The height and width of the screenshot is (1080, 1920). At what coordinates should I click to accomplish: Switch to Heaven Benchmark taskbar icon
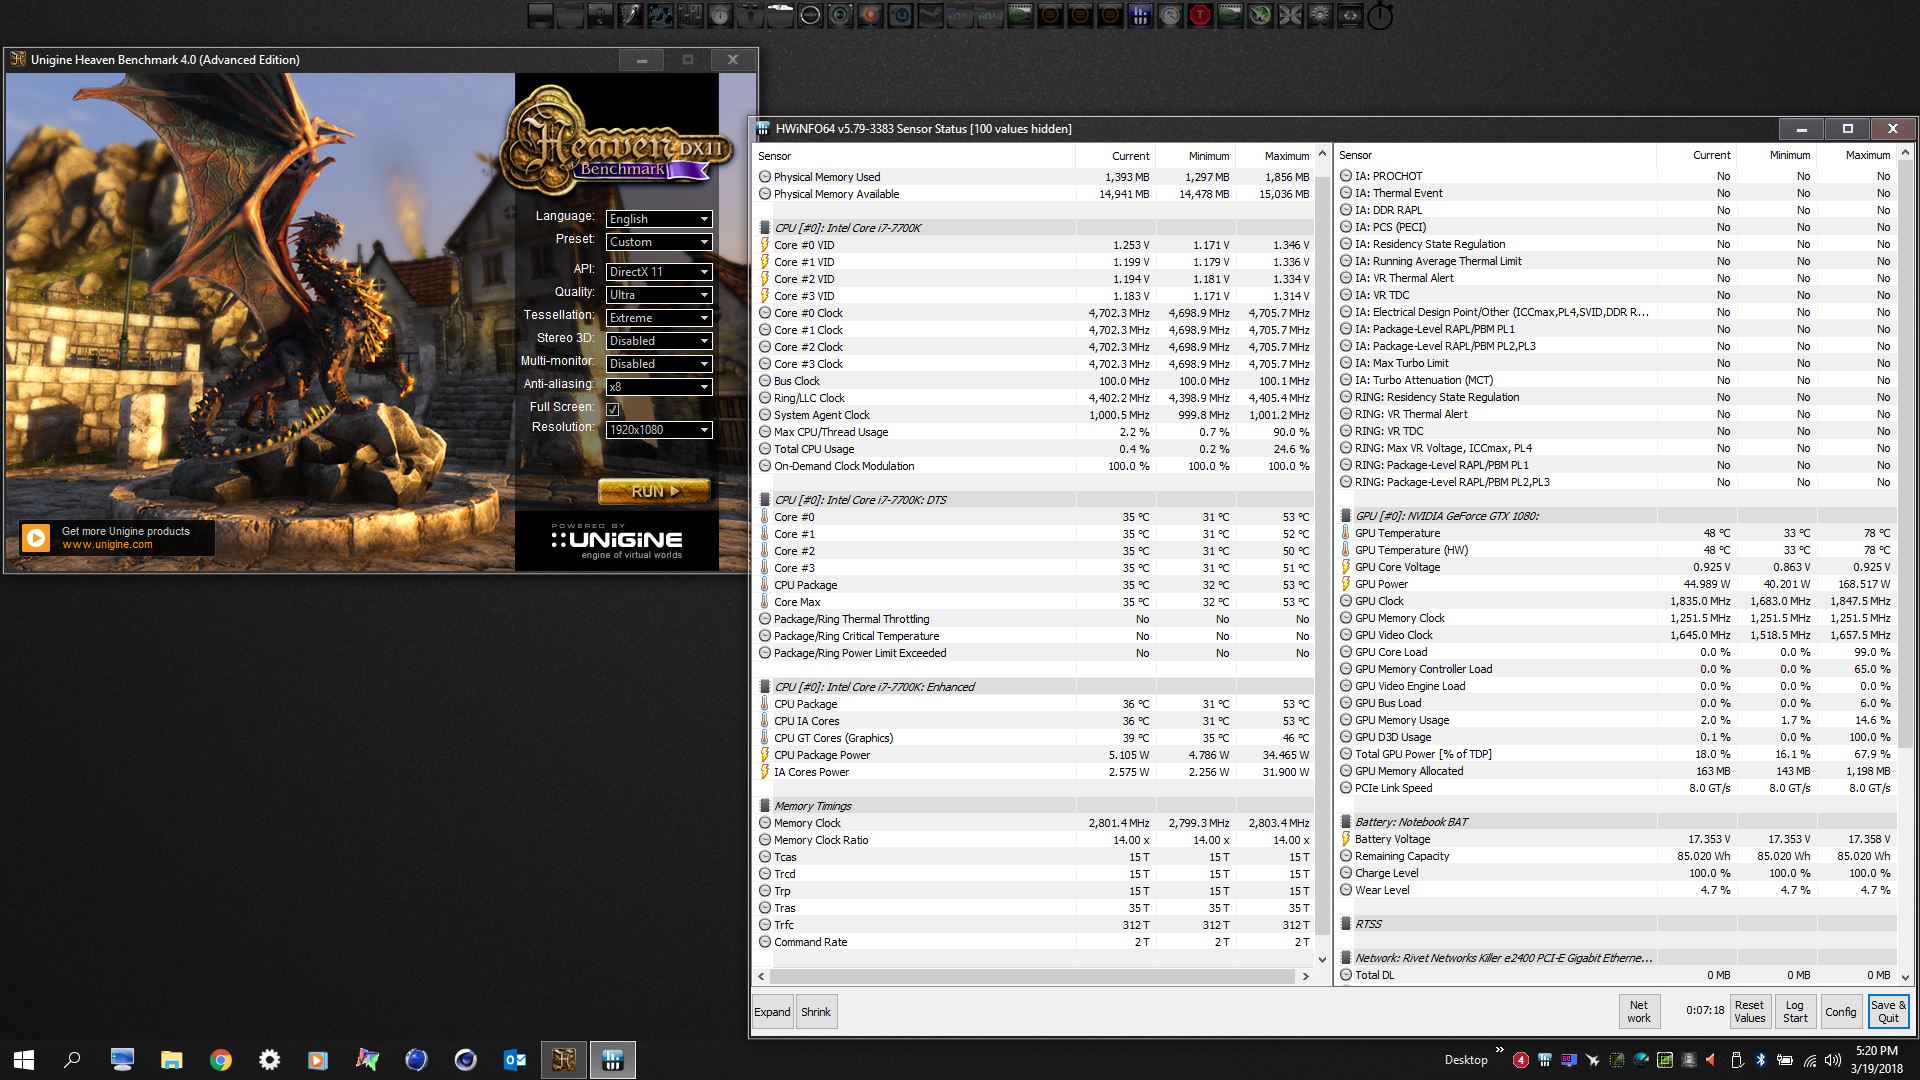click(564, 1059)
